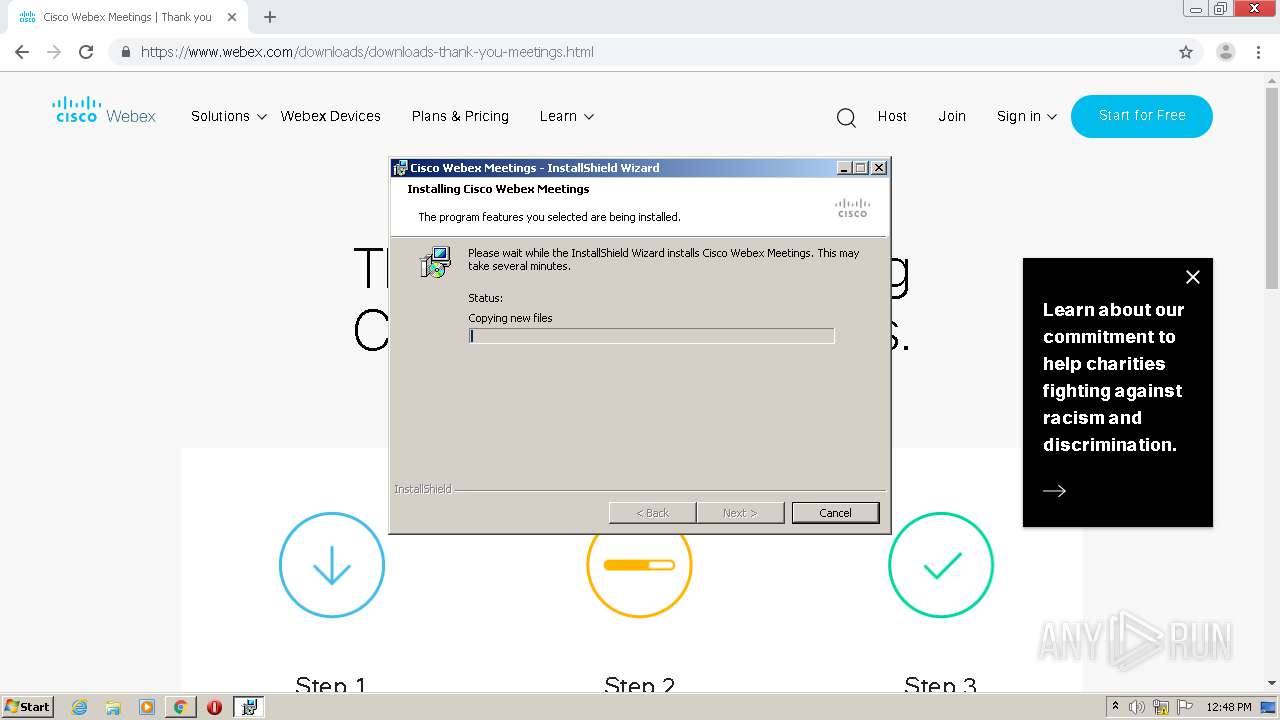Image resolution: width=1280 pixels, height=720 pixels.
Task: Open Webex Devices page
Action: point(331,116)
